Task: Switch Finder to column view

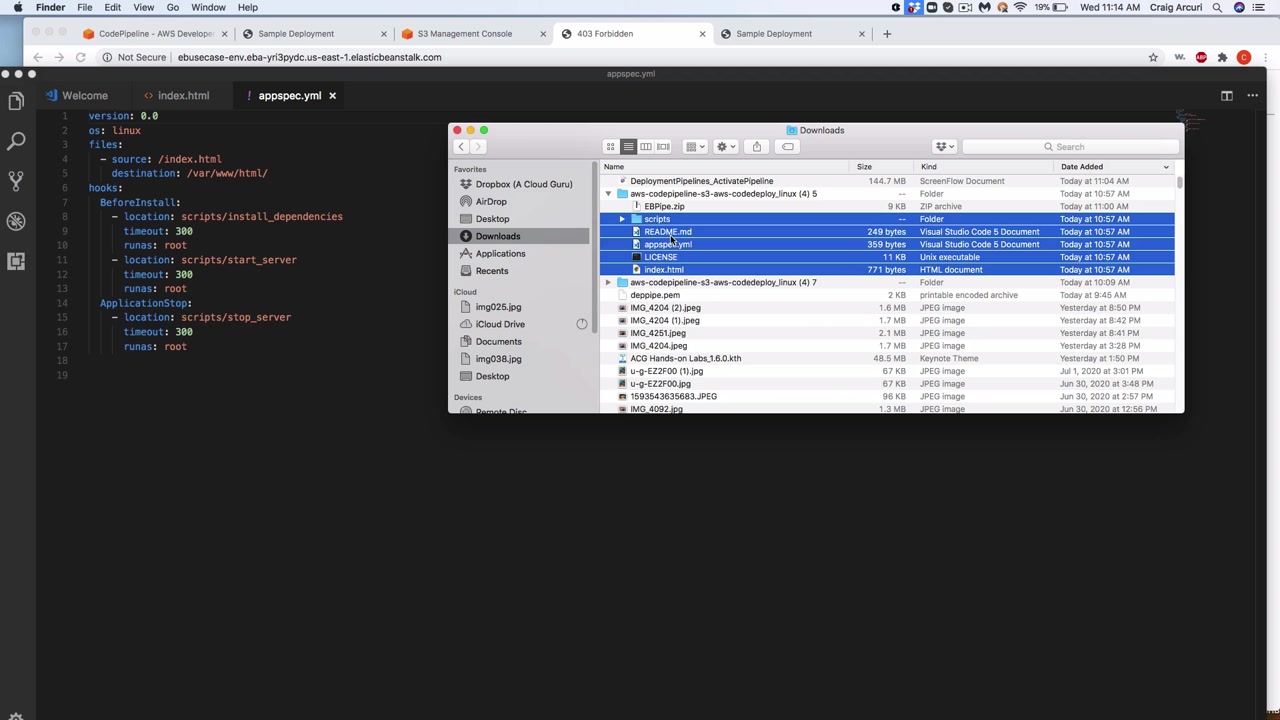Action: coord(646,147)
